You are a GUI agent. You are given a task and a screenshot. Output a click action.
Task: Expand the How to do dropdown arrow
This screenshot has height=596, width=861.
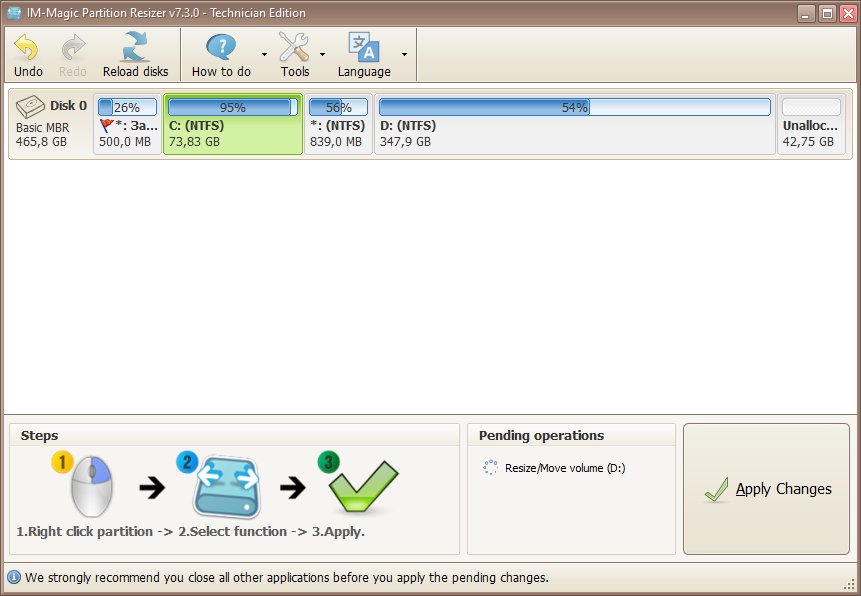265,54
